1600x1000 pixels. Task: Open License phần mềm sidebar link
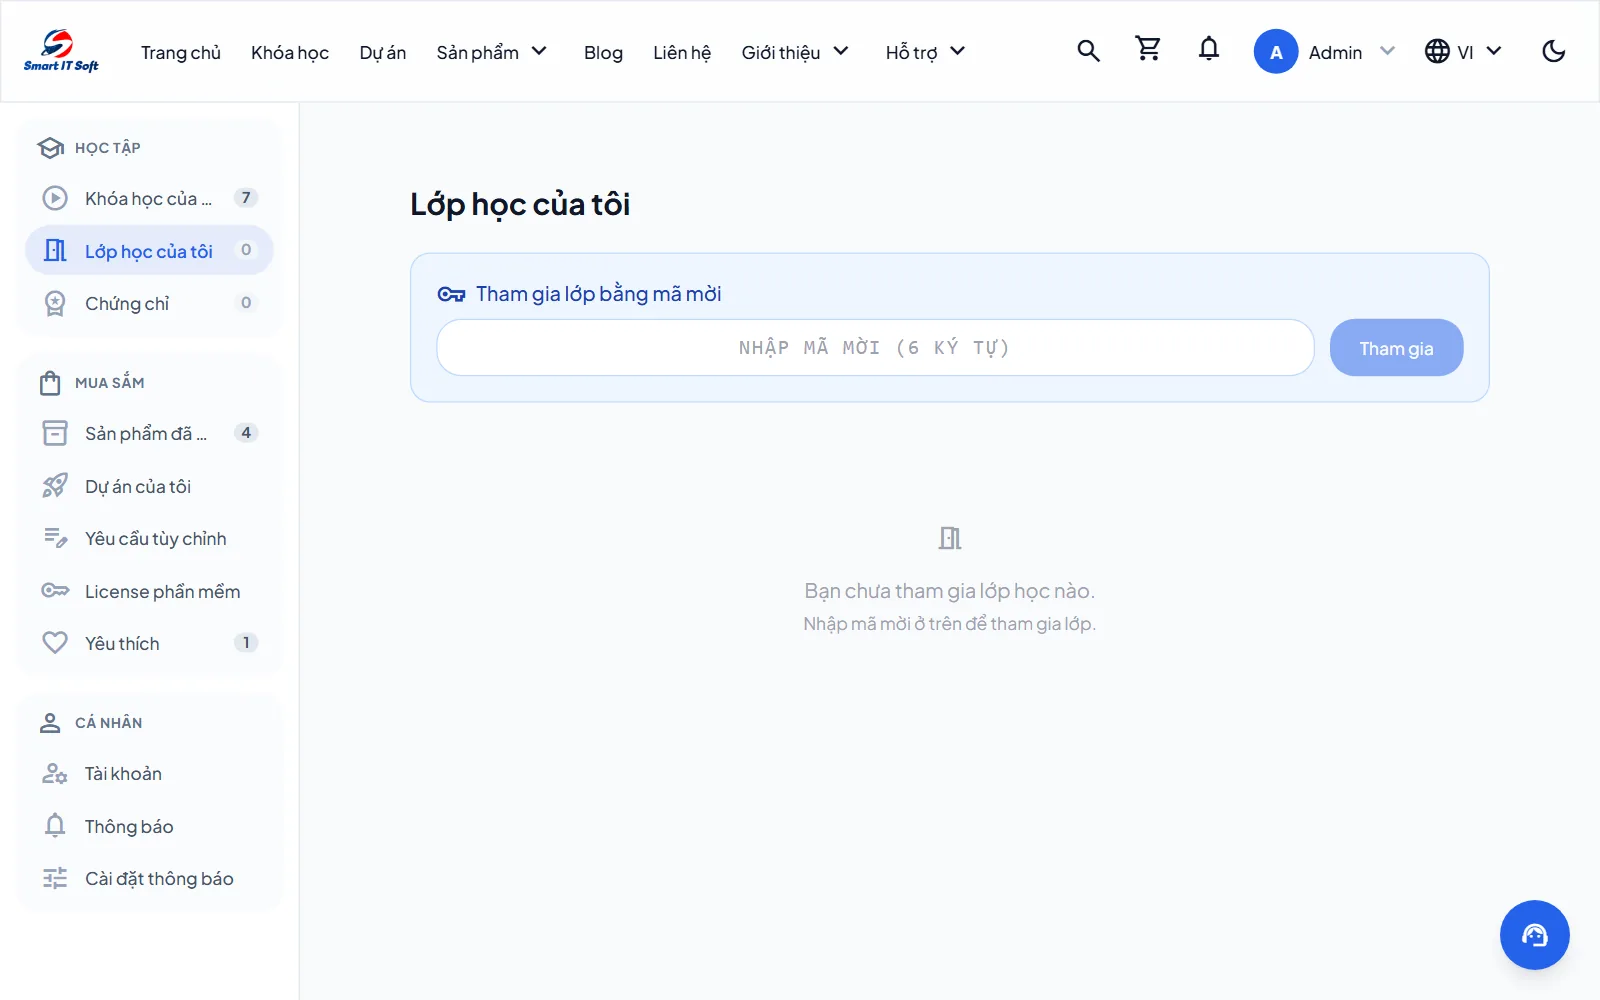(149, 591)
